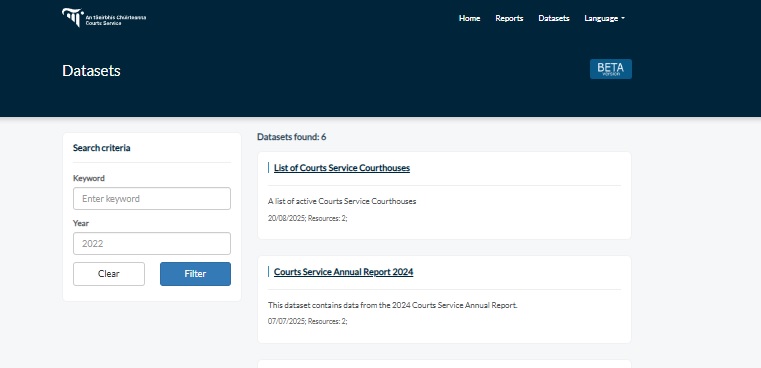Screen dimensions: 761x368
Task: Expand the Language dropdown
Action: 604,18
